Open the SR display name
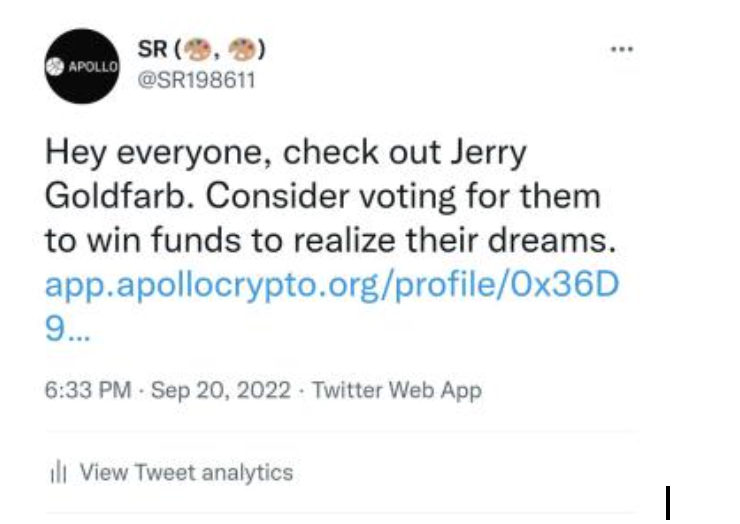 click(152, 49)
